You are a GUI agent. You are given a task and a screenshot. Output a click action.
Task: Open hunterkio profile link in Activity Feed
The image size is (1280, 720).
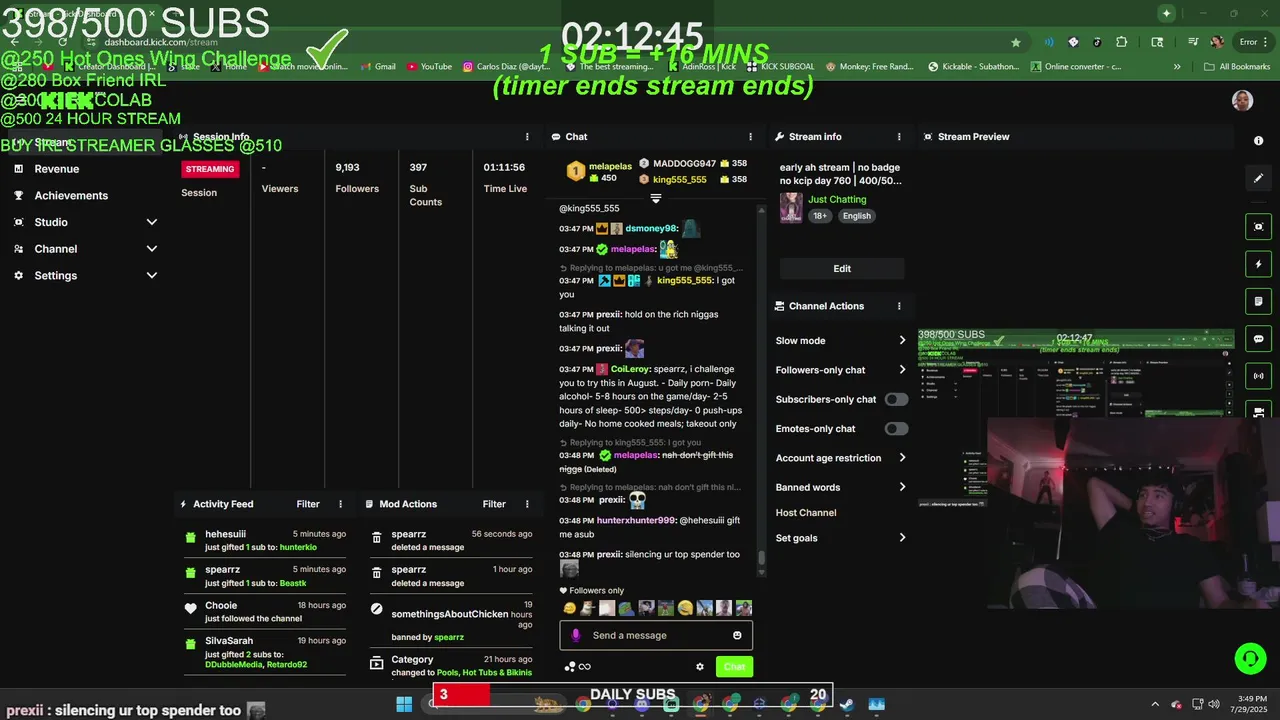click(298, 548)
